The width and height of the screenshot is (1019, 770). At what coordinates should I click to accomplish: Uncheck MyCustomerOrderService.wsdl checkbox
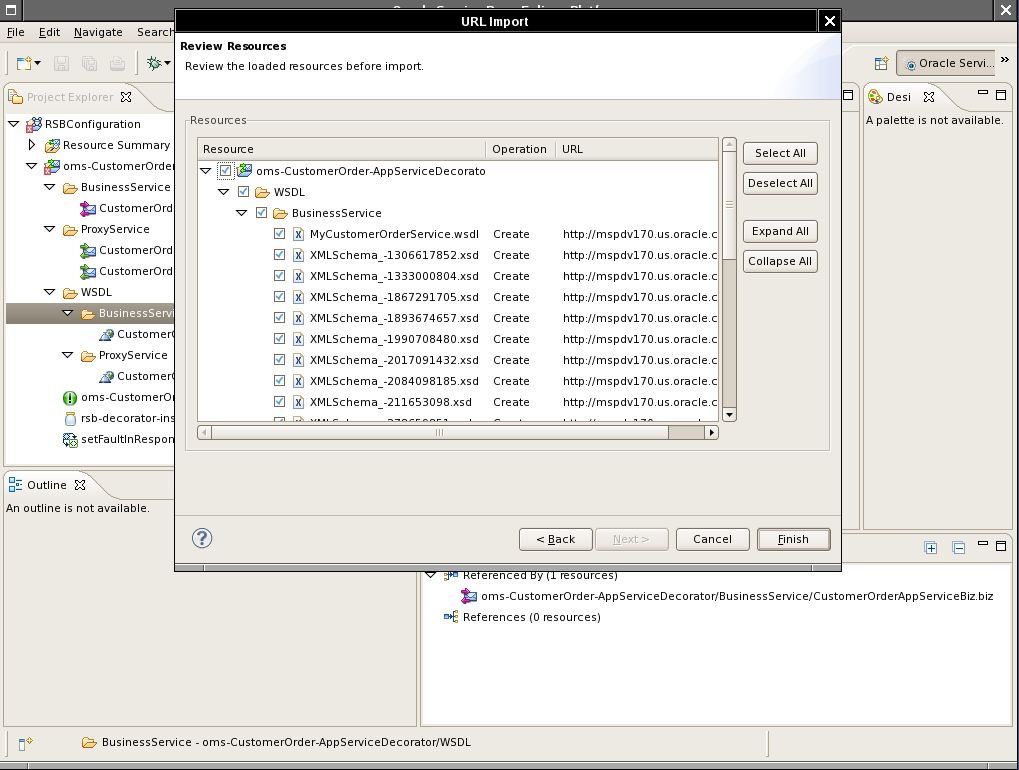(279, 234)
